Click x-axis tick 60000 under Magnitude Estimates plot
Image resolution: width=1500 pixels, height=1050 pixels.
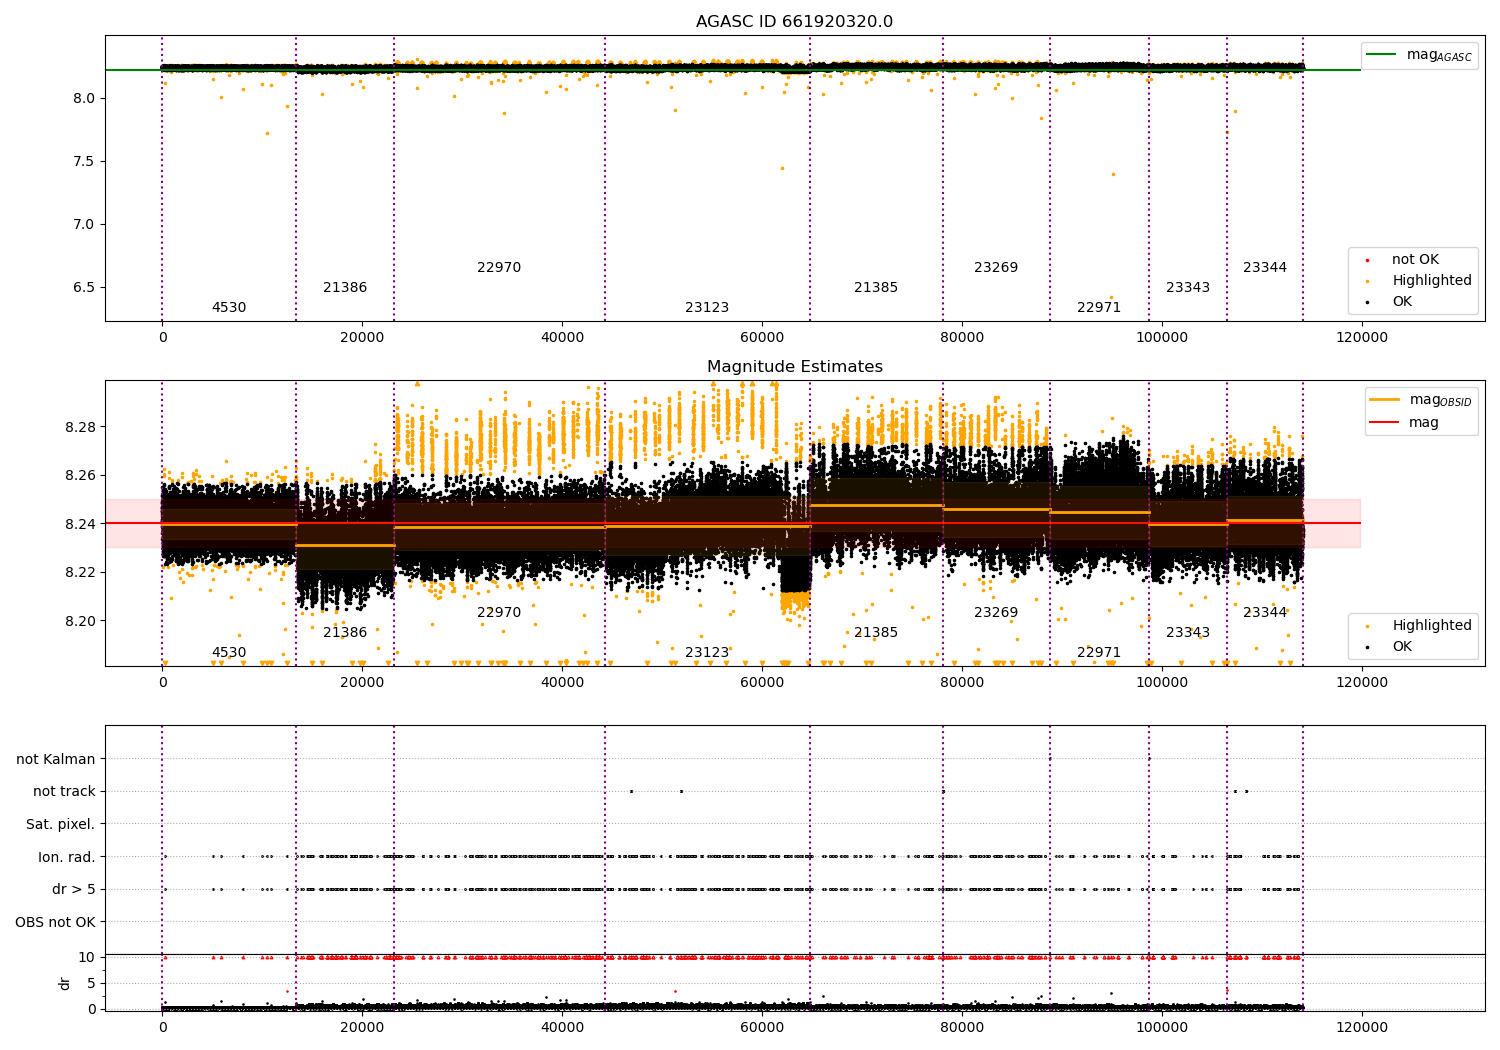762,683
